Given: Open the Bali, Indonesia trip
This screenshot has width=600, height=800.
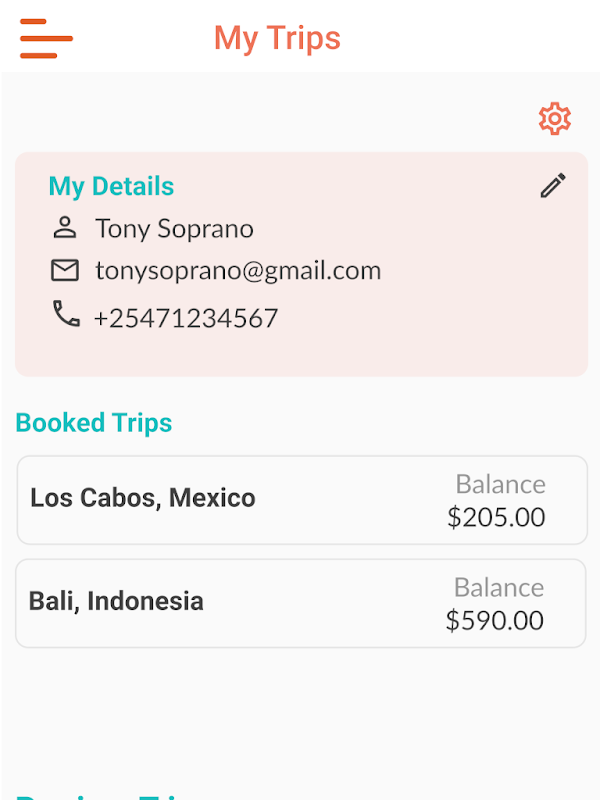Looking at the screenshot, I should click(x=301, y=603).
